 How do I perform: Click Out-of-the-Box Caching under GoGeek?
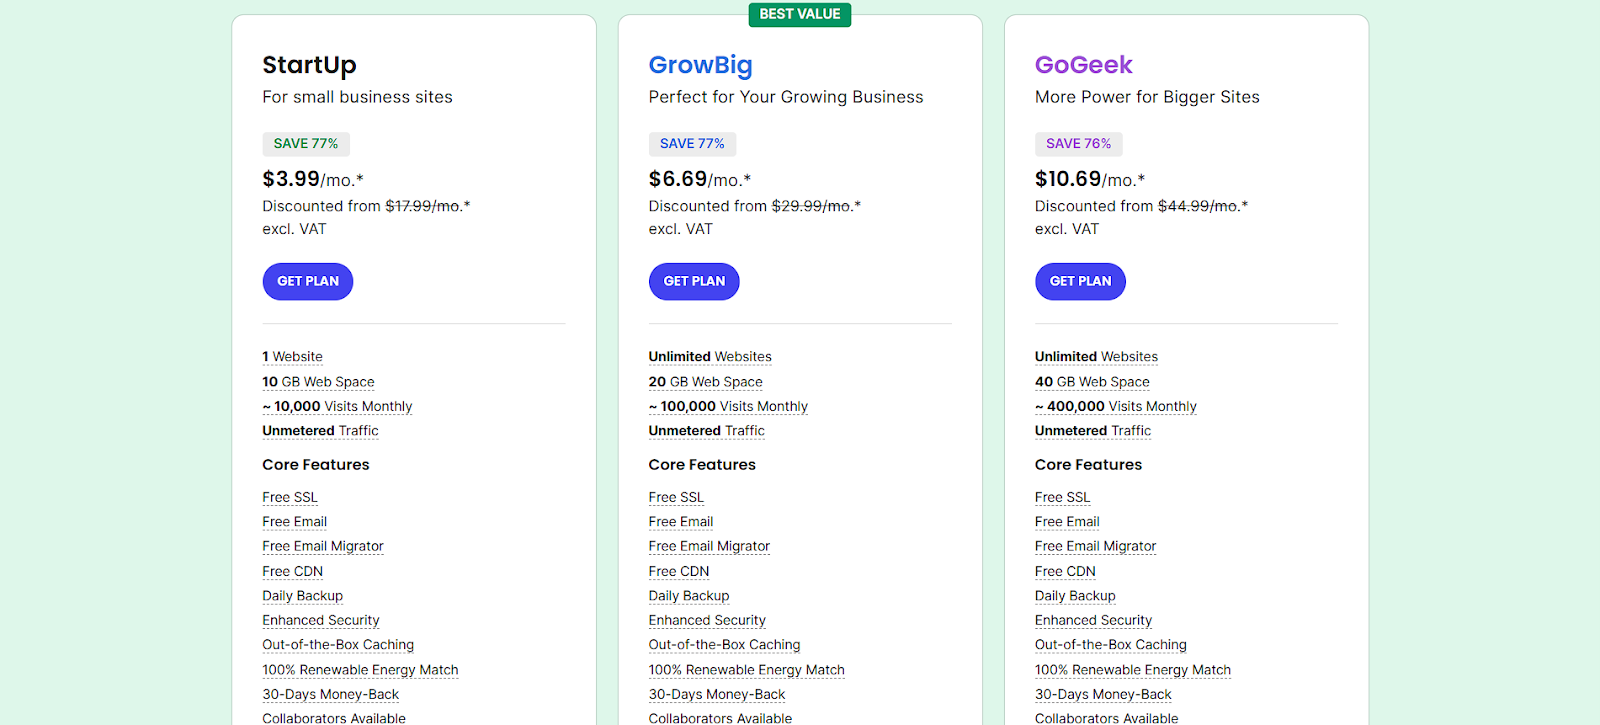tap(1111, 645)
